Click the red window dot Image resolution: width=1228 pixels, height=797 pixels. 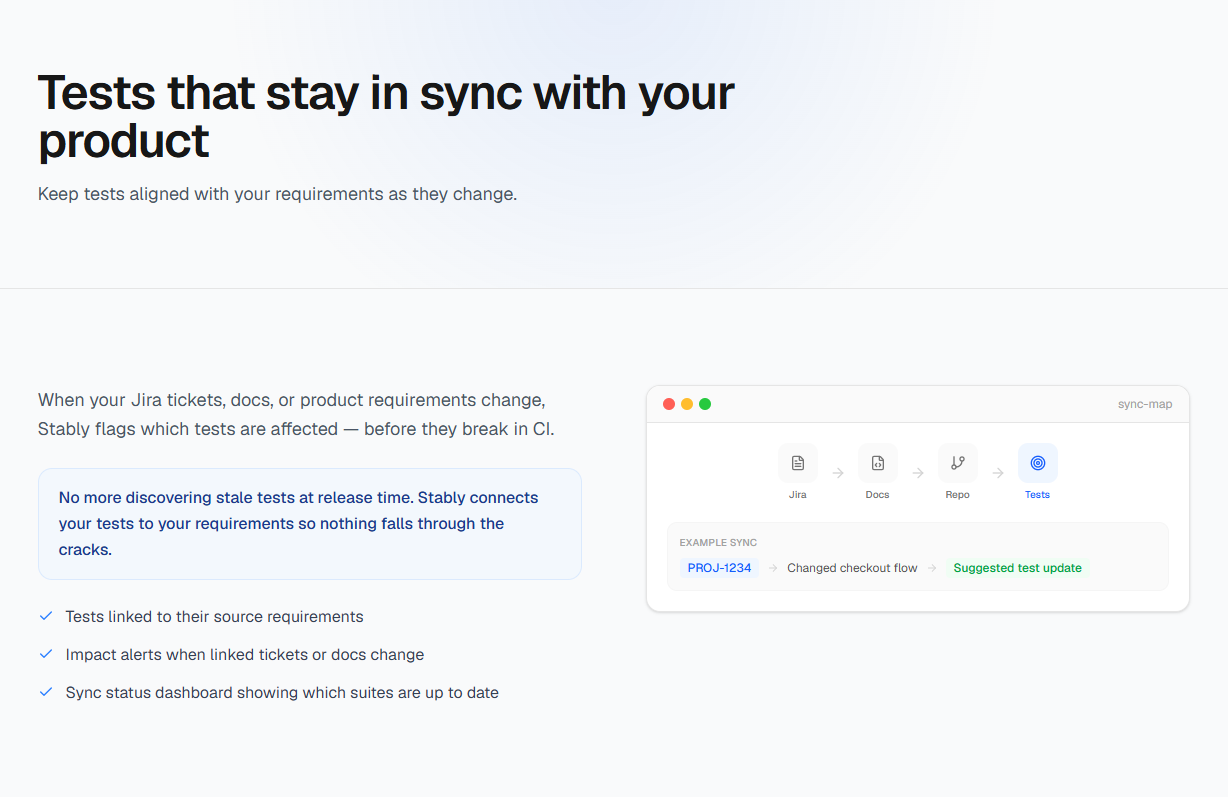(669, 404)
